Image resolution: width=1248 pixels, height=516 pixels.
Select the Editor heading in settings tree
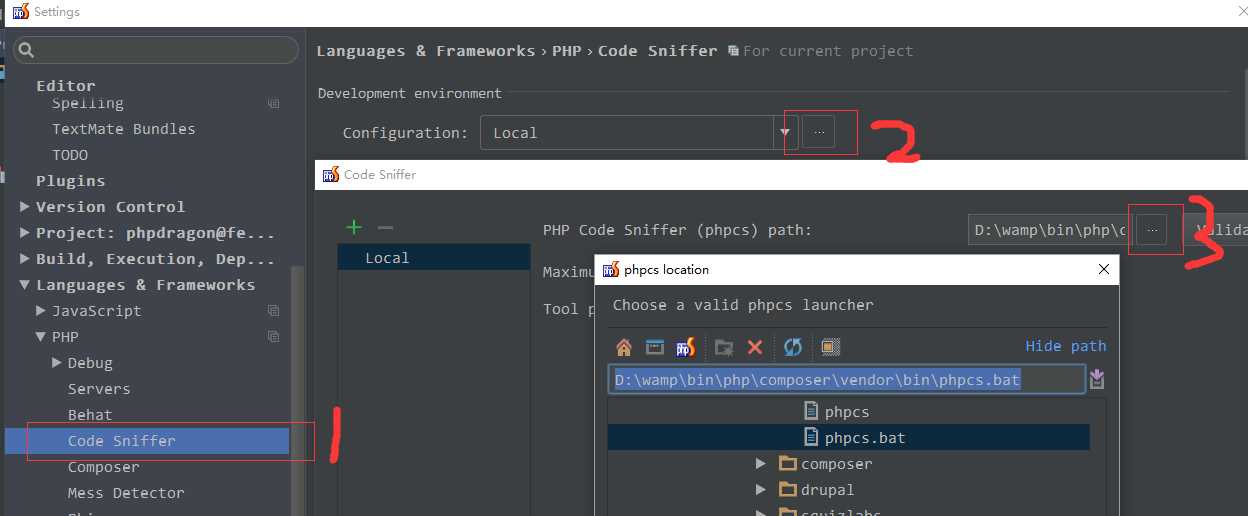(66, 86)
